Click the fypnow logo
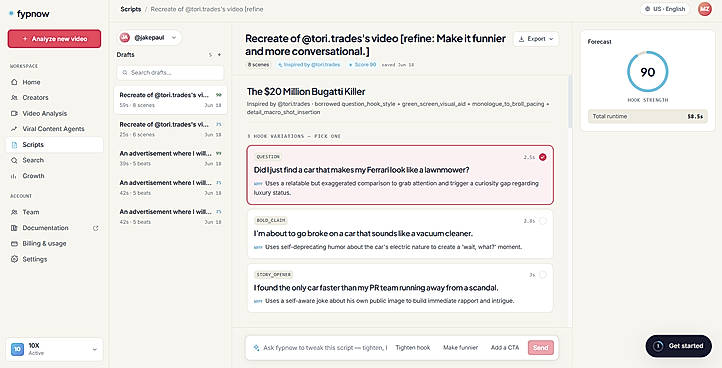 [x=29, y=14]
